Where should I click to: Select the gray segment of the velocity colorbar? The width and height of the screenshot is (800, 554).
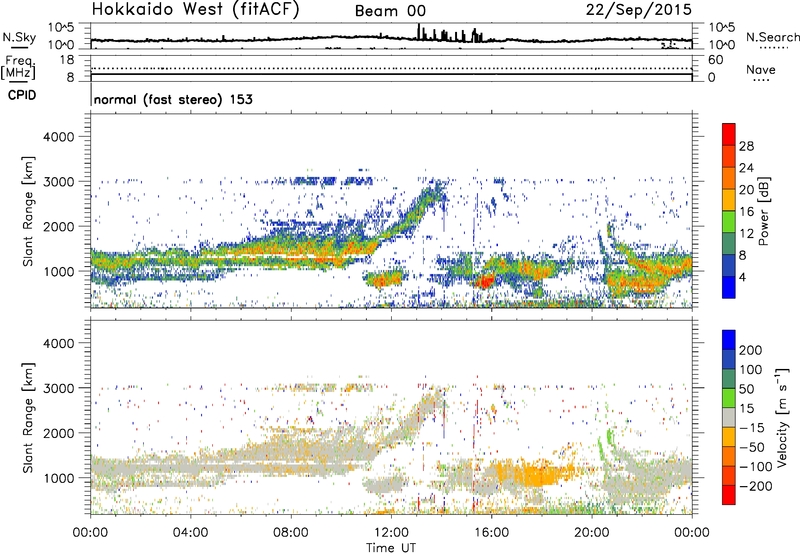(729, 417)
